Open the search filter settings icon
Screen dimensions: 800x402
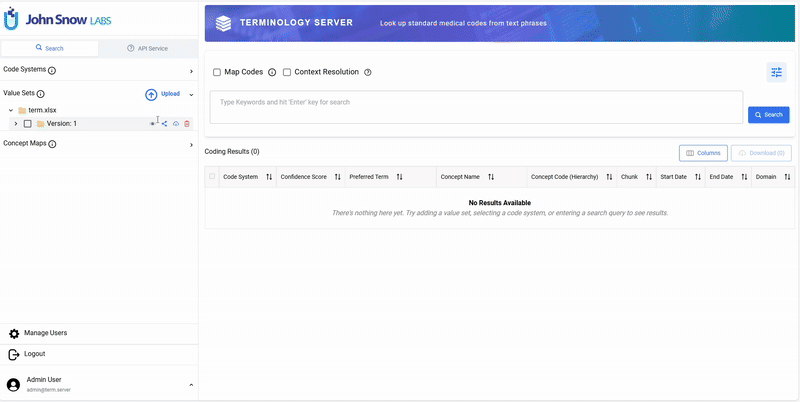pyautogui.click(x=776, y=72)
